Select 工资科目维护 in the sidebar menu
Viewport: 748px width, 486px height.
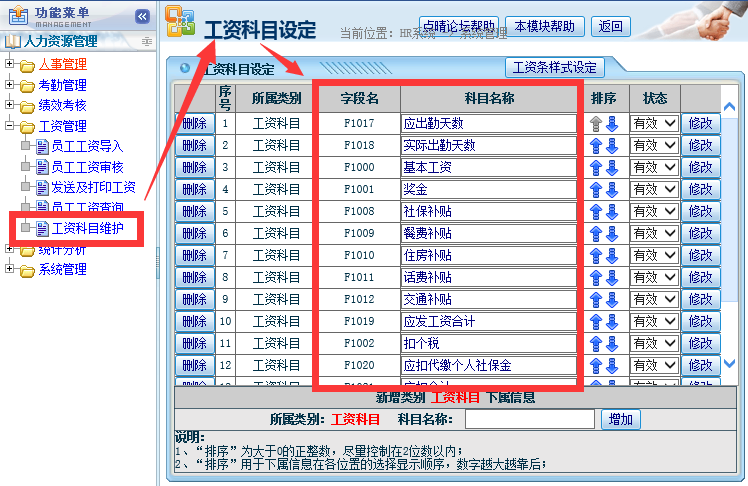click(87, 228)
